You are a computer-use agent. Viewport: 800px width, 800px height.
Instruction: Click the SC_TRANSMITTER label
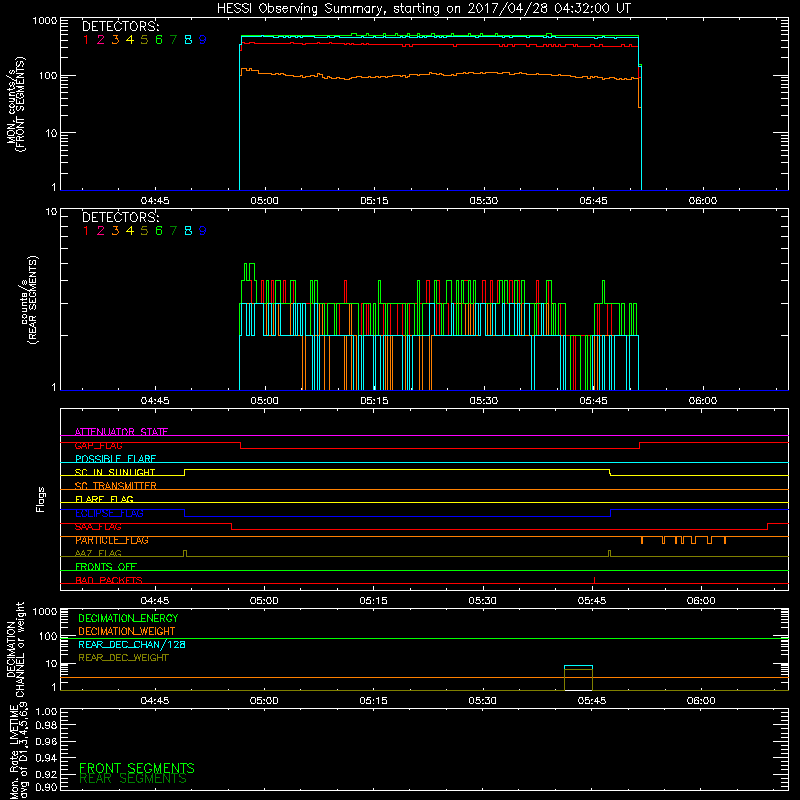(x=115, y=486)
